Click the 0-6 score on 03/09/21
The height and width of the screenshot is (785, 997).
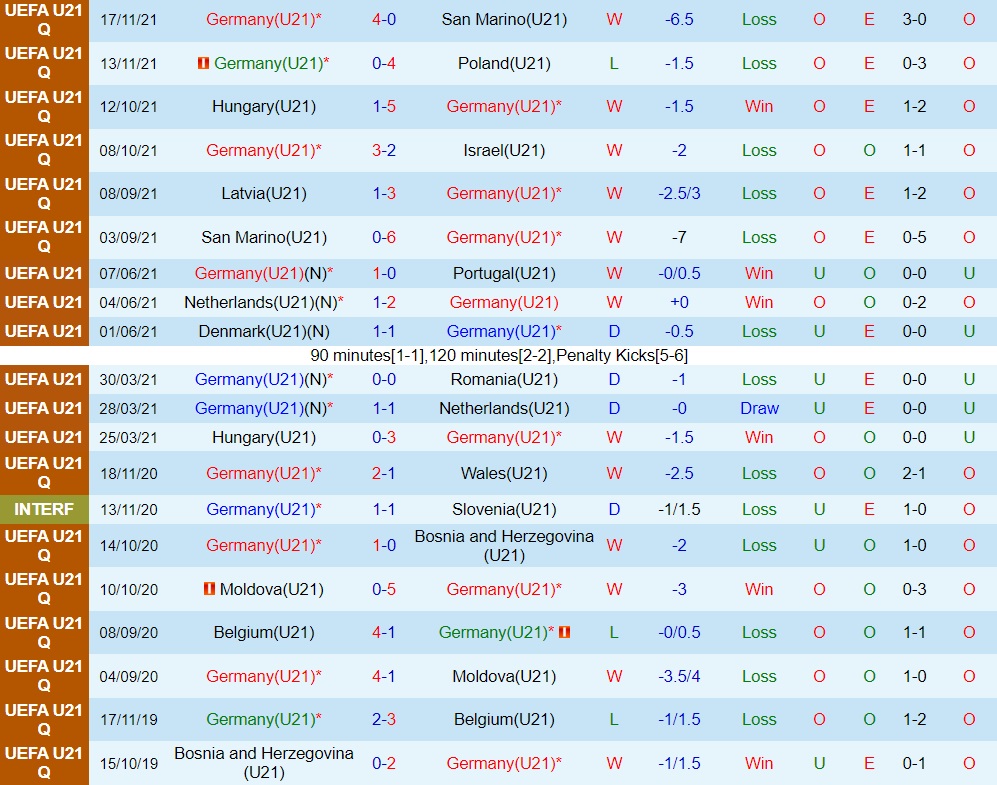[384, 237]
